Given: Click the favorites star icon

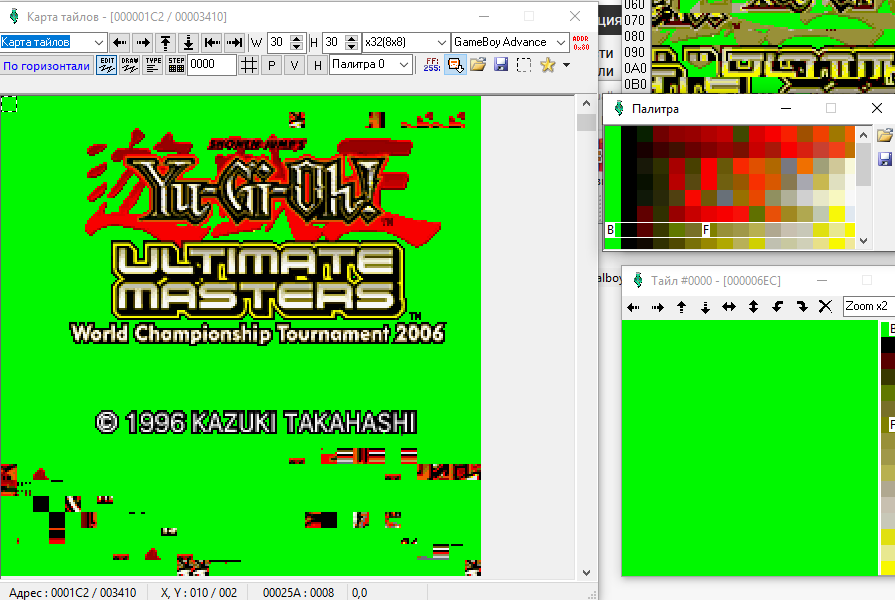Looking at the screenshot, I should coord(547,65).
